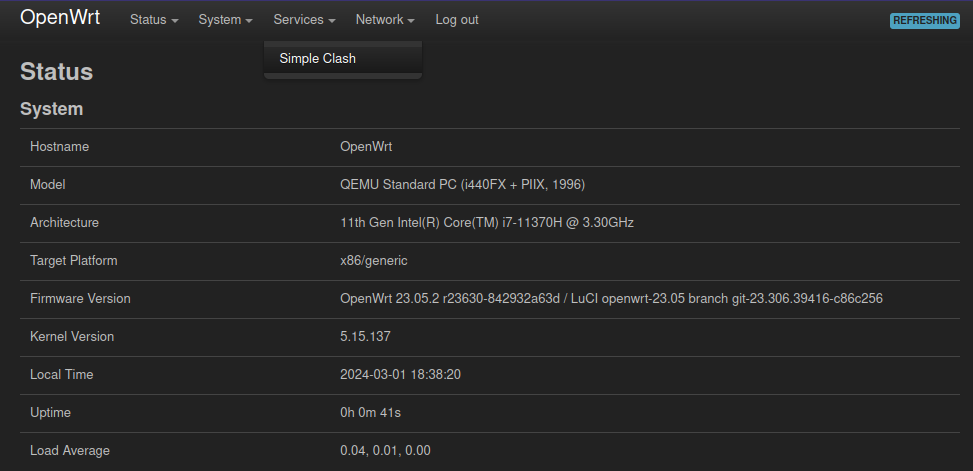973x471 pixels.
Task: Select the Hostname label cell
Action: point(60,147)
